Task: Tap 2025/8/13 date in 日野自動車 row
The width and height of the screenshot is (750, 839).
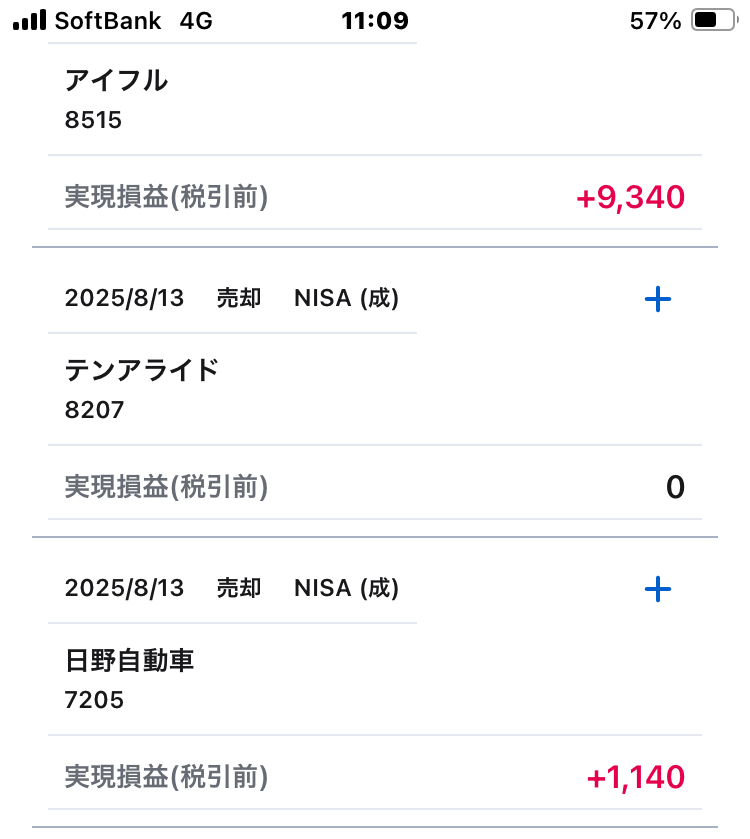Action: tap(124, 588)
